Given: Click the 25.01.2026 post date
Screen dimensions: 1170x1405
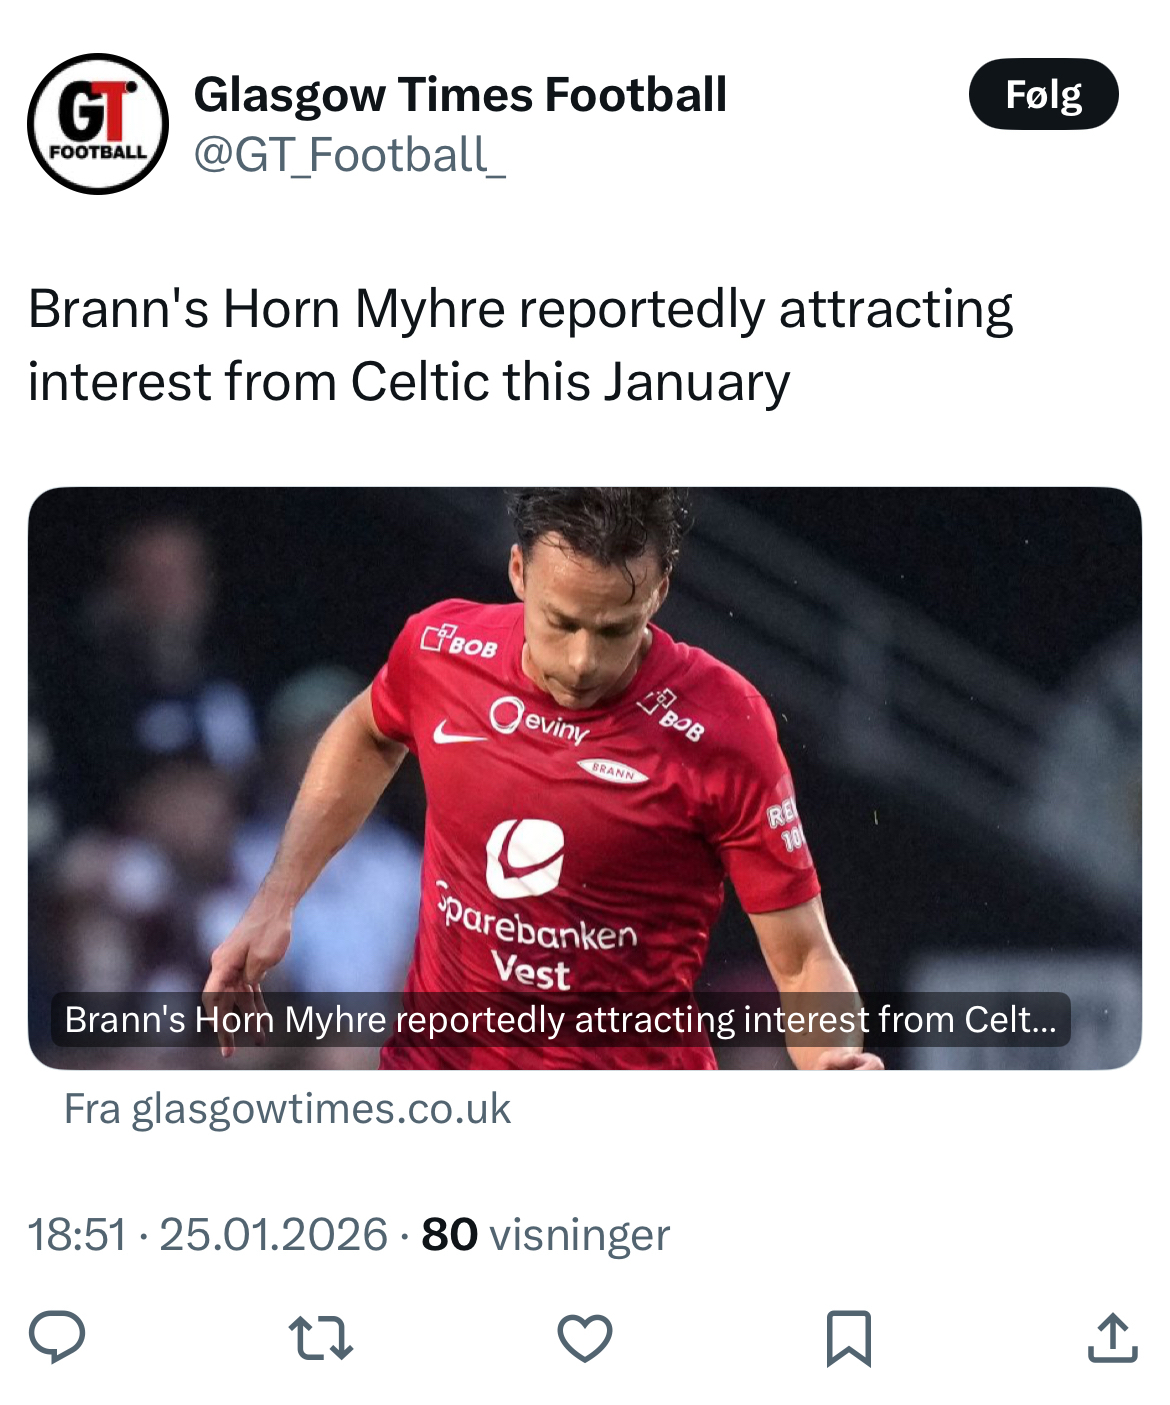Looking at the screenshot, I should 273,1235.
